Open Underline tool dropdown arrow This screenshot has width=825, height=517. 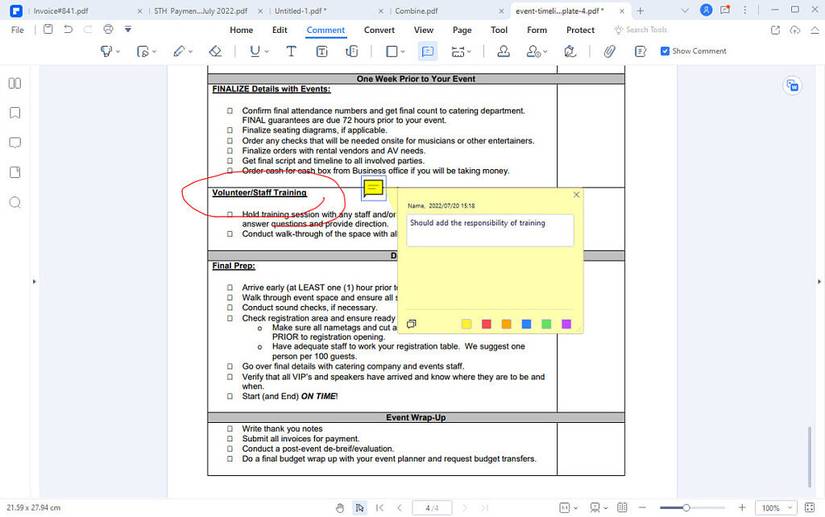[x=267, y=52]
